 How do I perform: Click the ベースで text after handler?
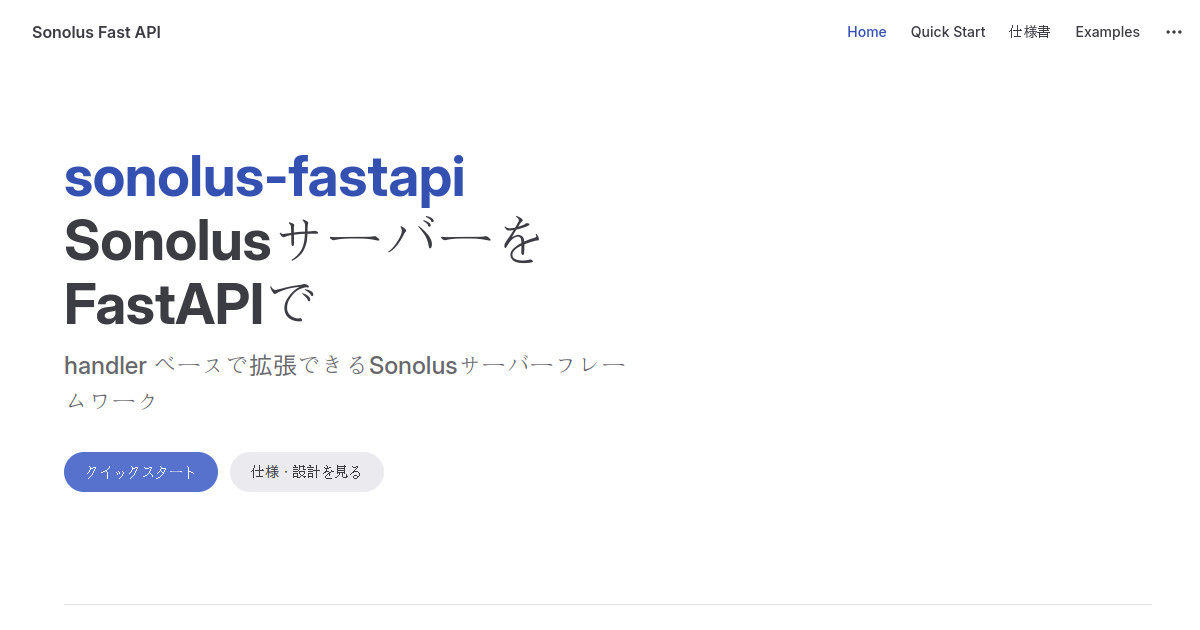click(200, 366)
